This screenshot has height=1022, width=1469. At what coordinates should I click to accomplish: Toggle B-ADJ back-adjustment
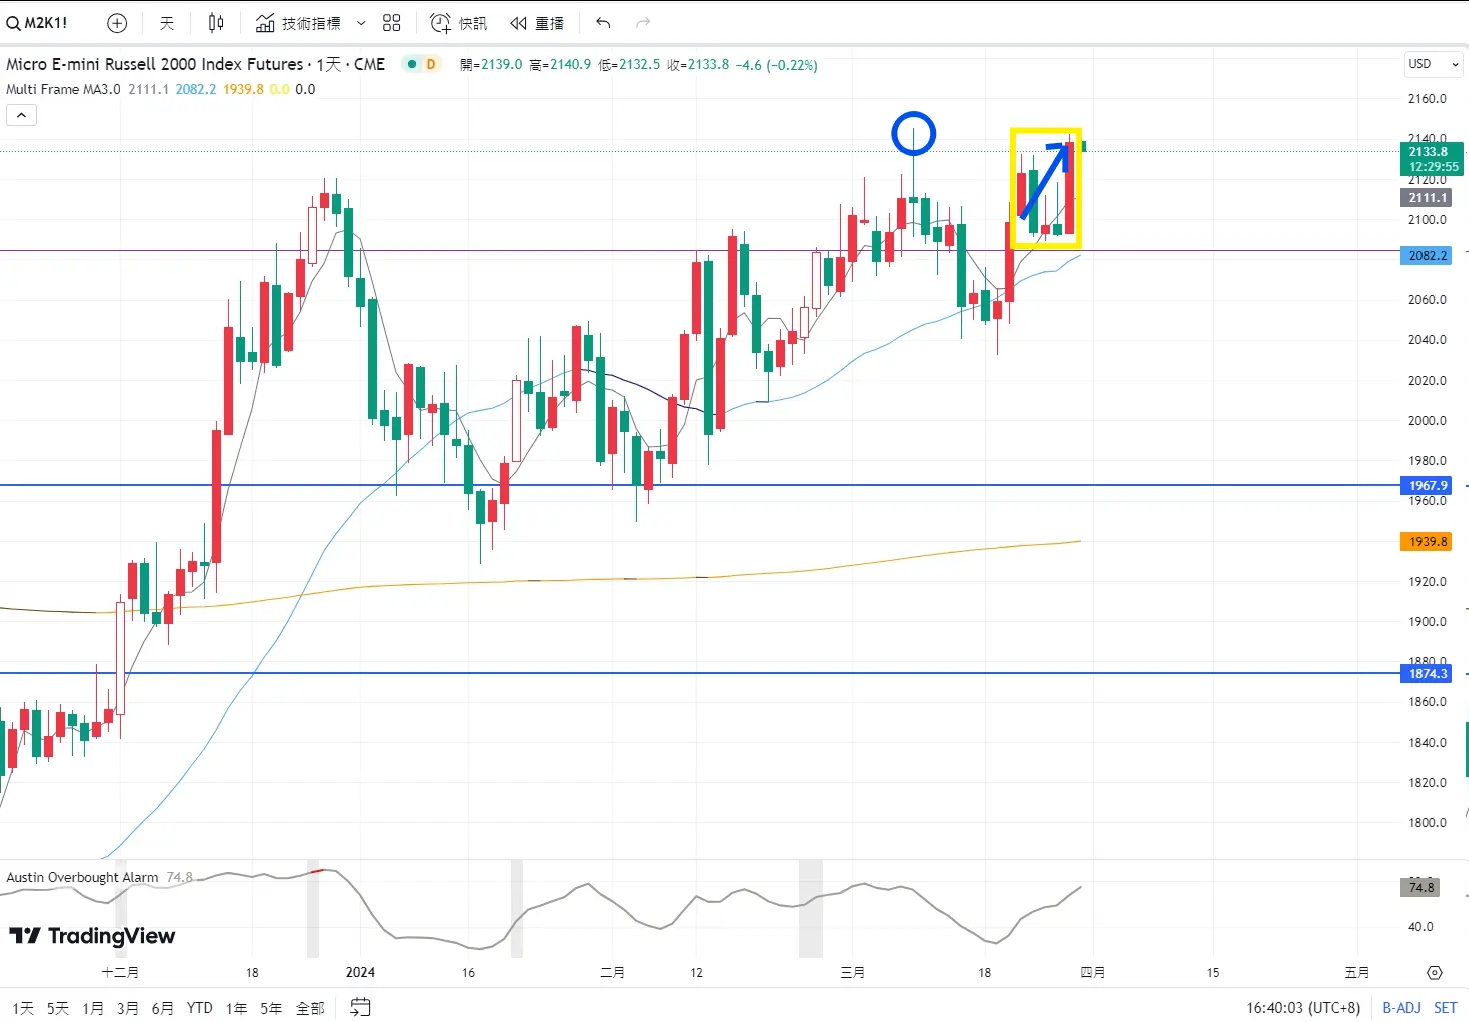[1401, 1008]
